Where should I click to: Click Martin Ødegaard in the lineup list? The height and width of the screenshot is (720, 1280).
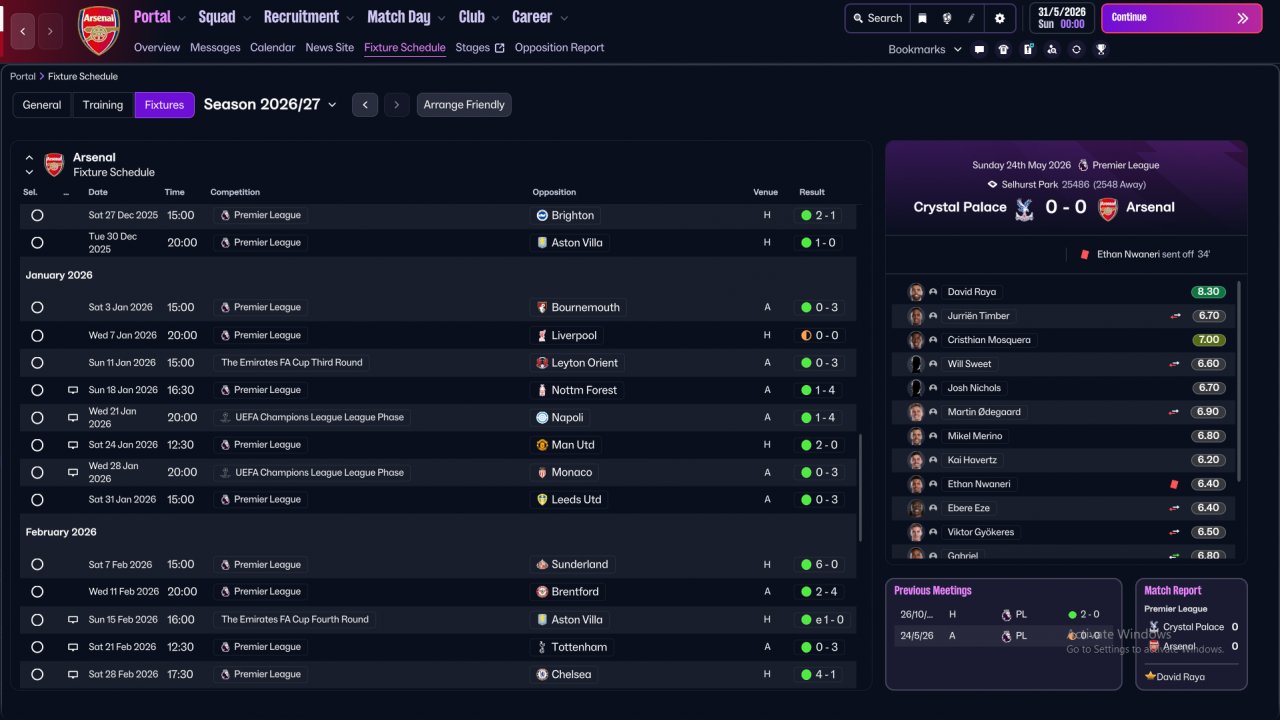[x=984, y=412]
